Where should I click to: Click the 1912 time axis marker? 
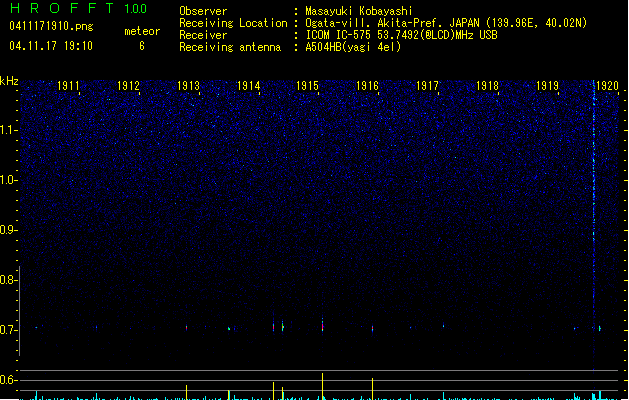click(x=128, y=86)
